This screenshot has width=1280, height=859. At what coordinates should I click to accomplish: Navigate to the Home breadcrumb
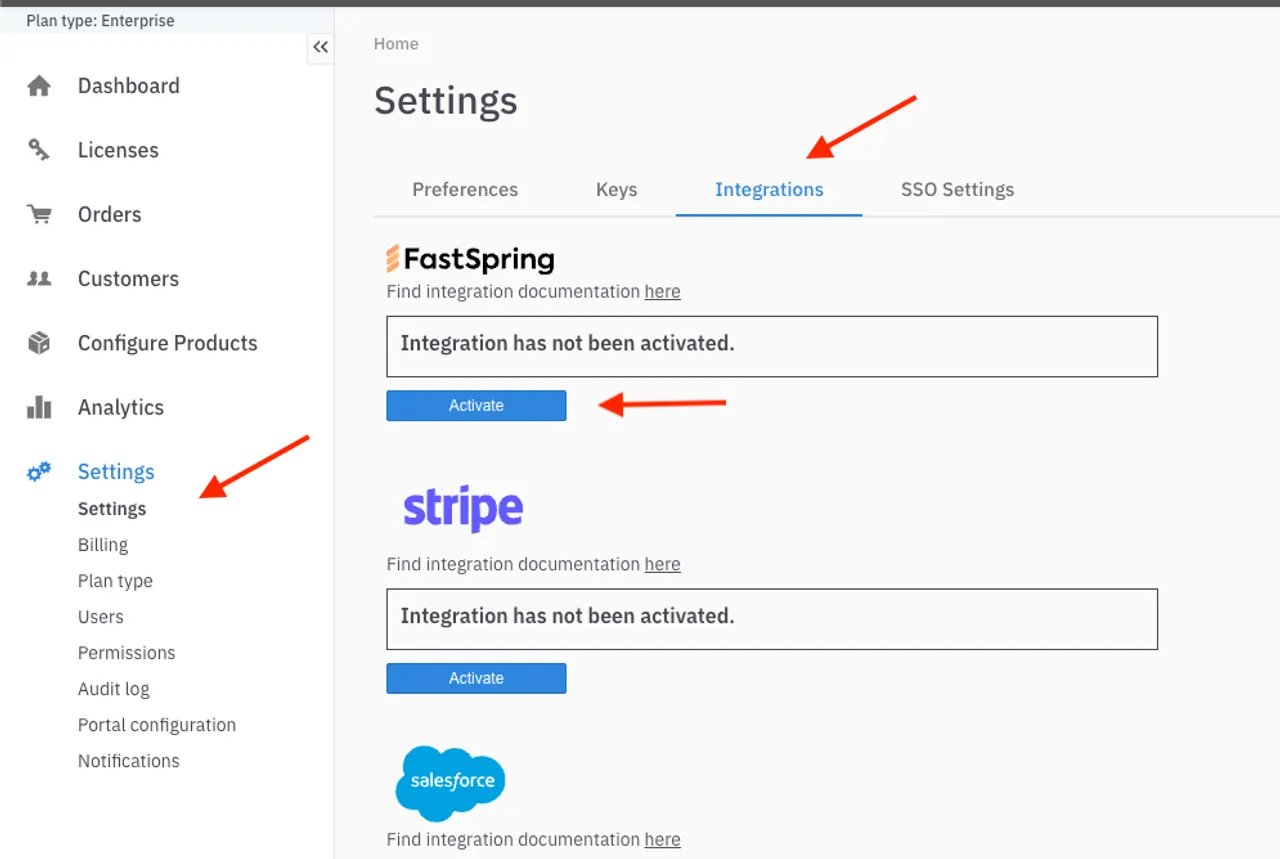[x=396, y=43]
